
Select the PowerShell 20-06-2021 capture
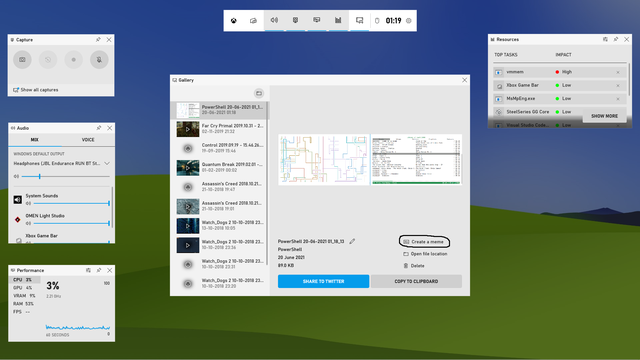coord(219,110)
